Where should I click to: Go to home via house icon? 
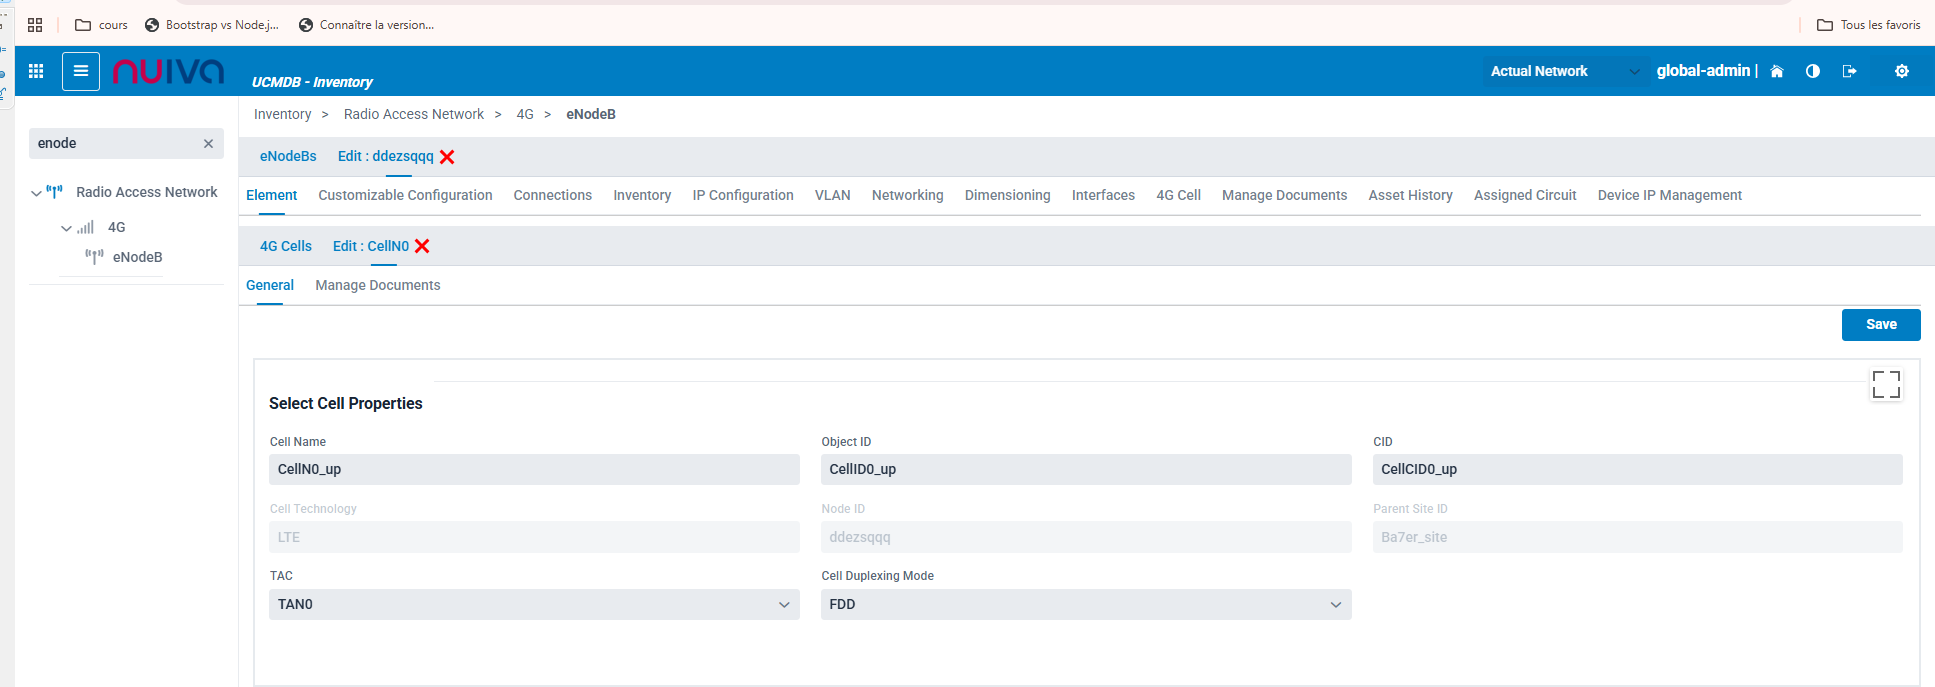pos(1777,71)
